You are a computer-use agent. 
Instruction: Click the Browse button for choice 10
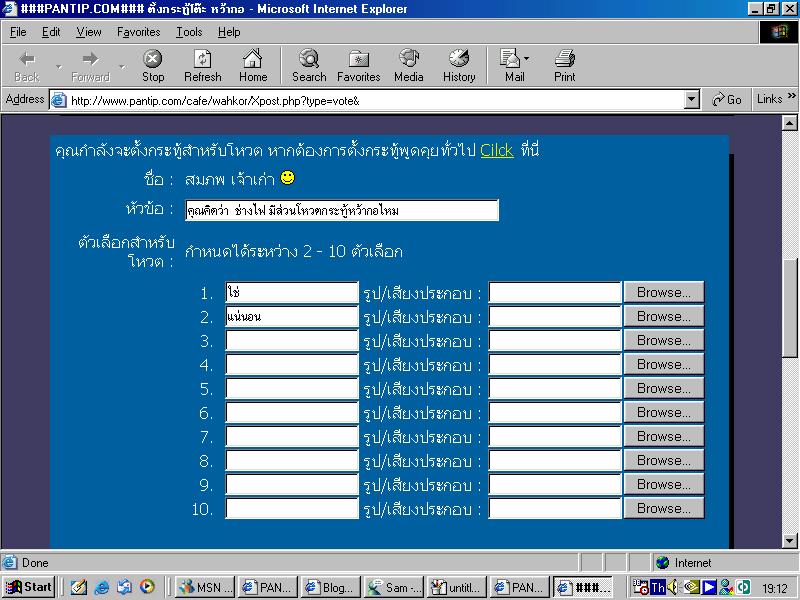pos(664,508)
